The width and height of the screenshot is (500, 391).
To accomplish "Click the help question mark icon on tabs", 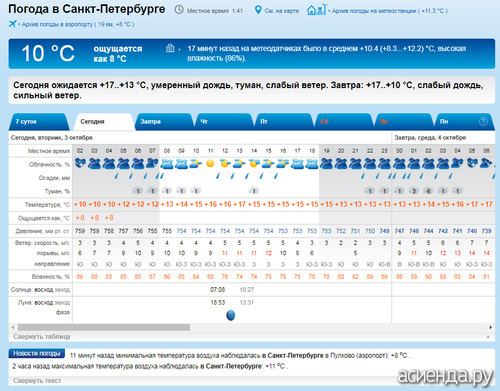I will pos(483,122).
